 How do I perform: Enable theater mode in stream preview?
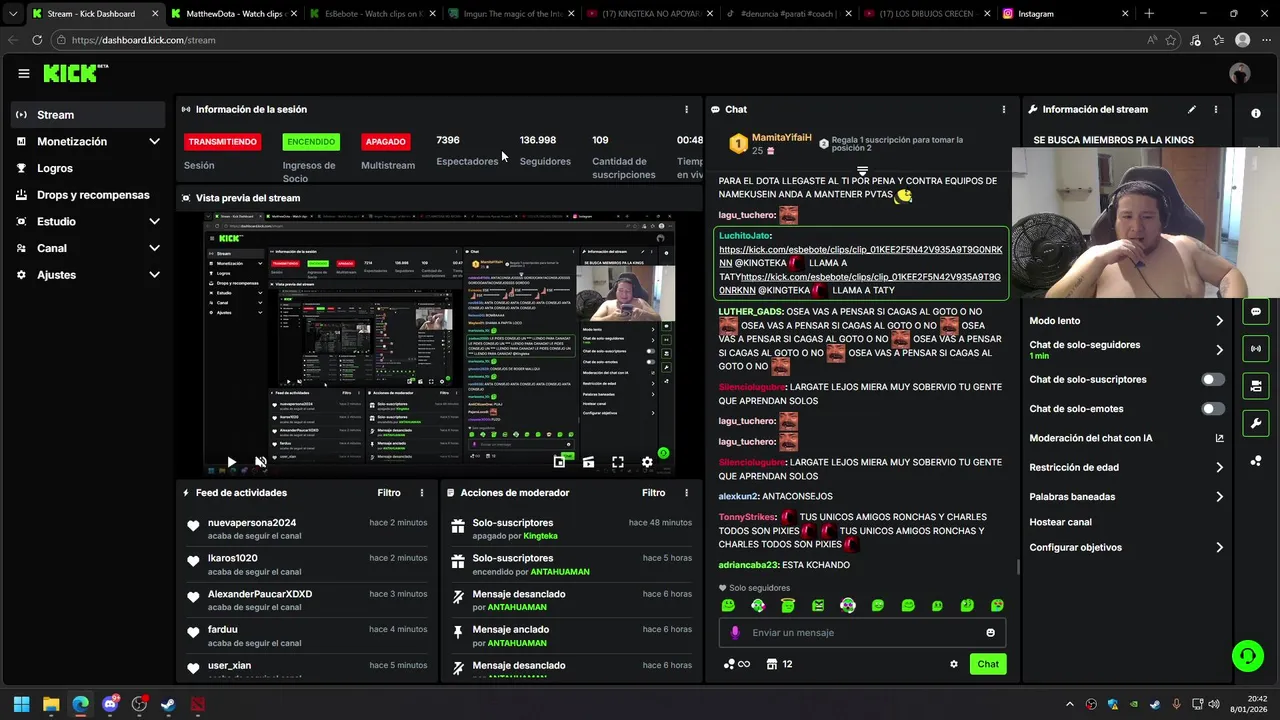pyautogui.click(x=588, y=462)
